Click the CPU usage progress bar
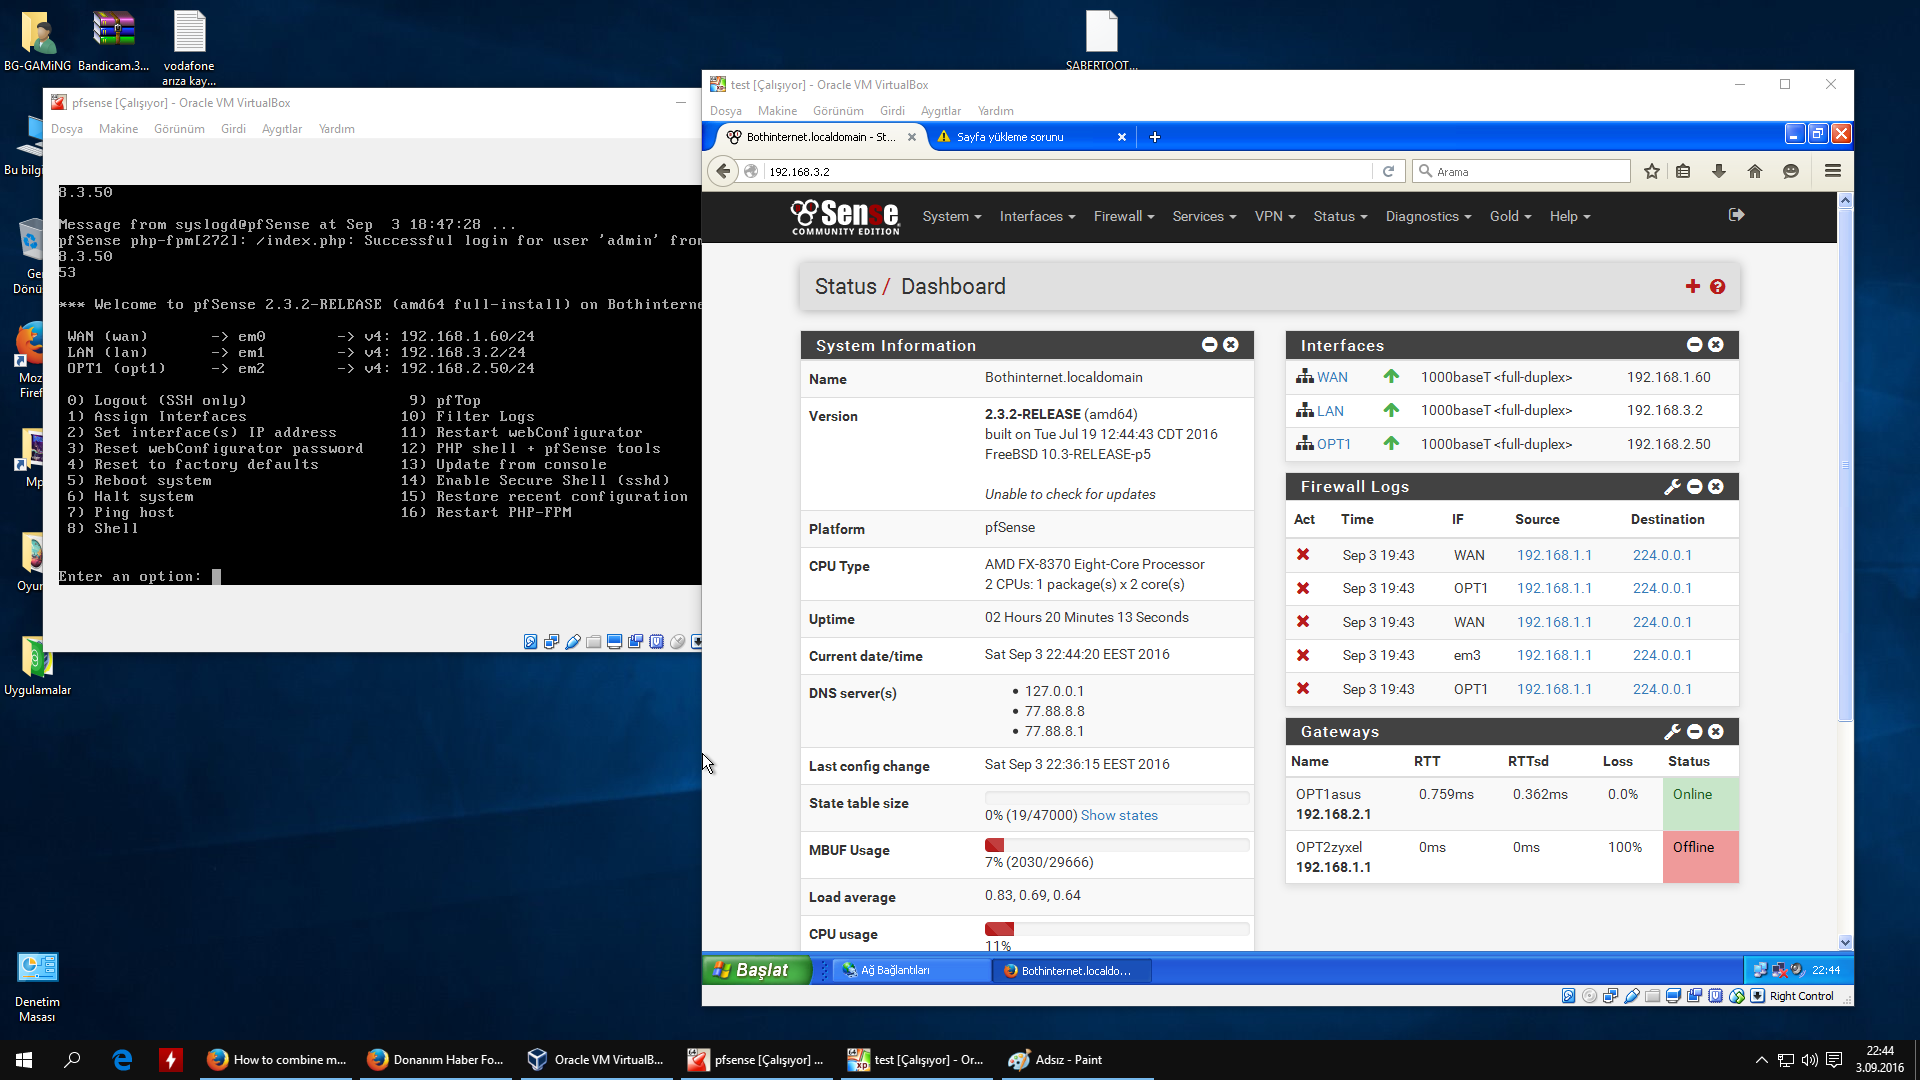 click(1117, 929)
